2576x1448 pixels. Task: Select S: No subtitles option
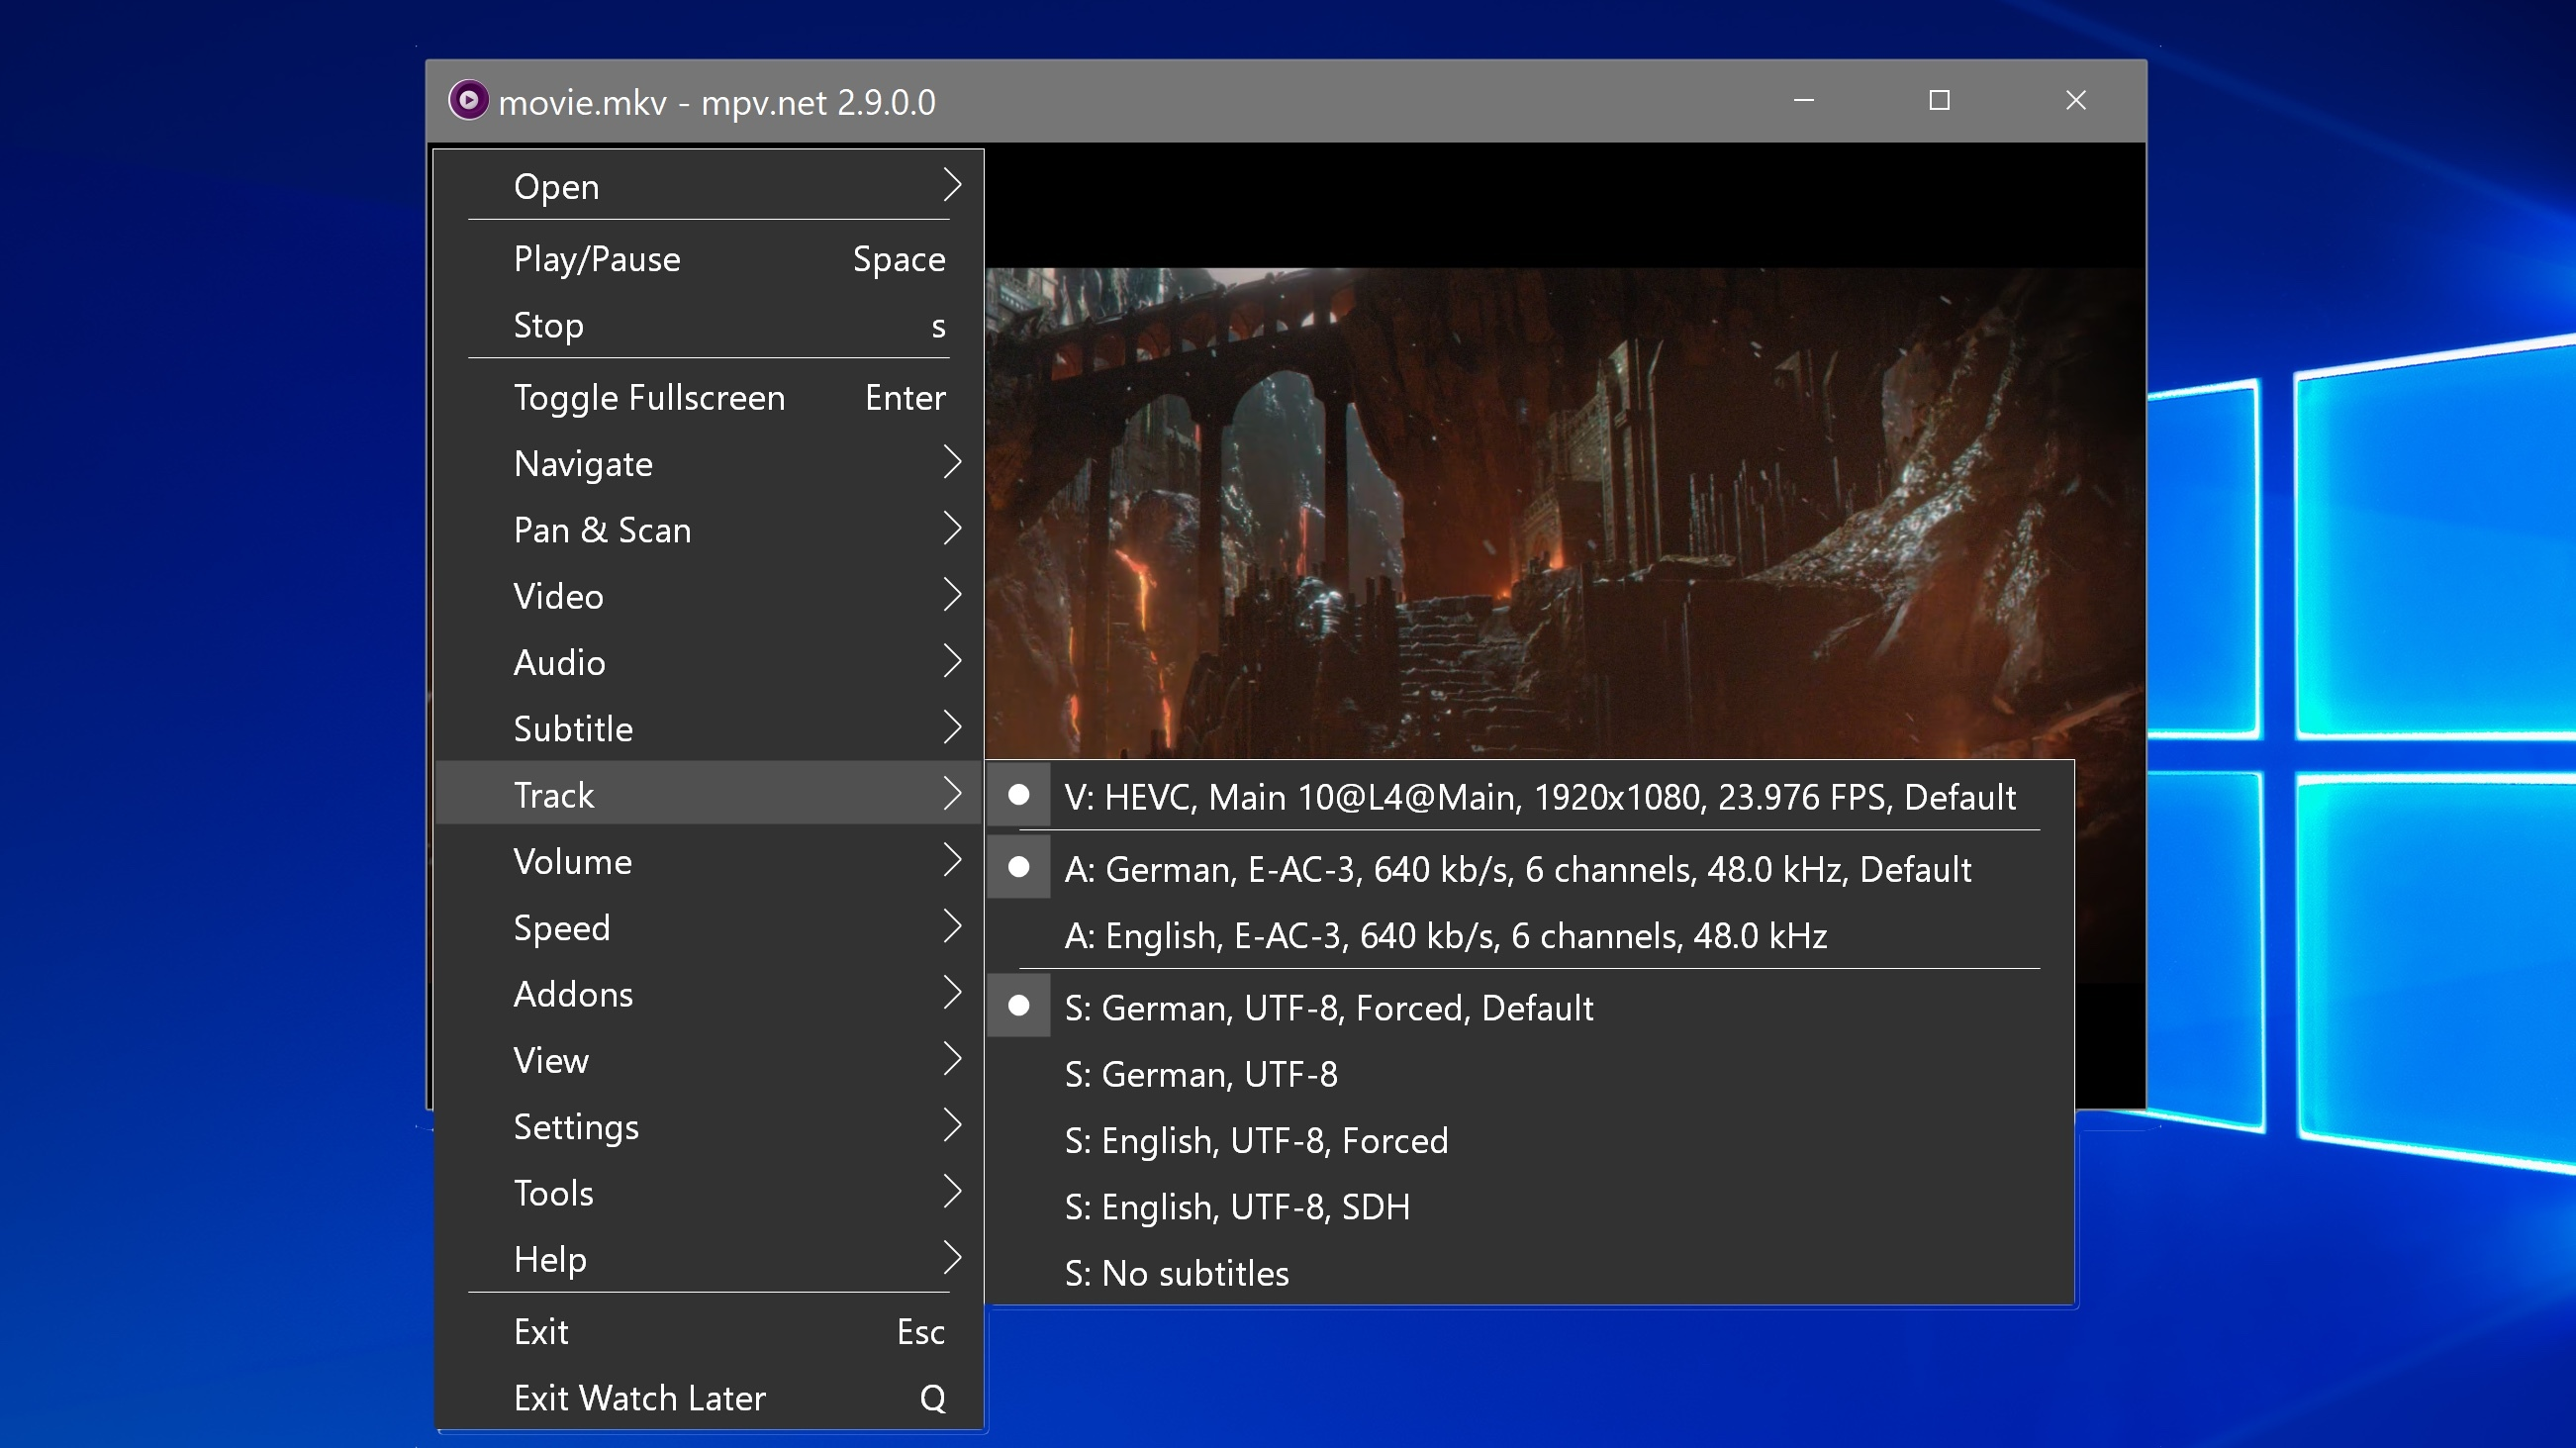(1176, 1273)
